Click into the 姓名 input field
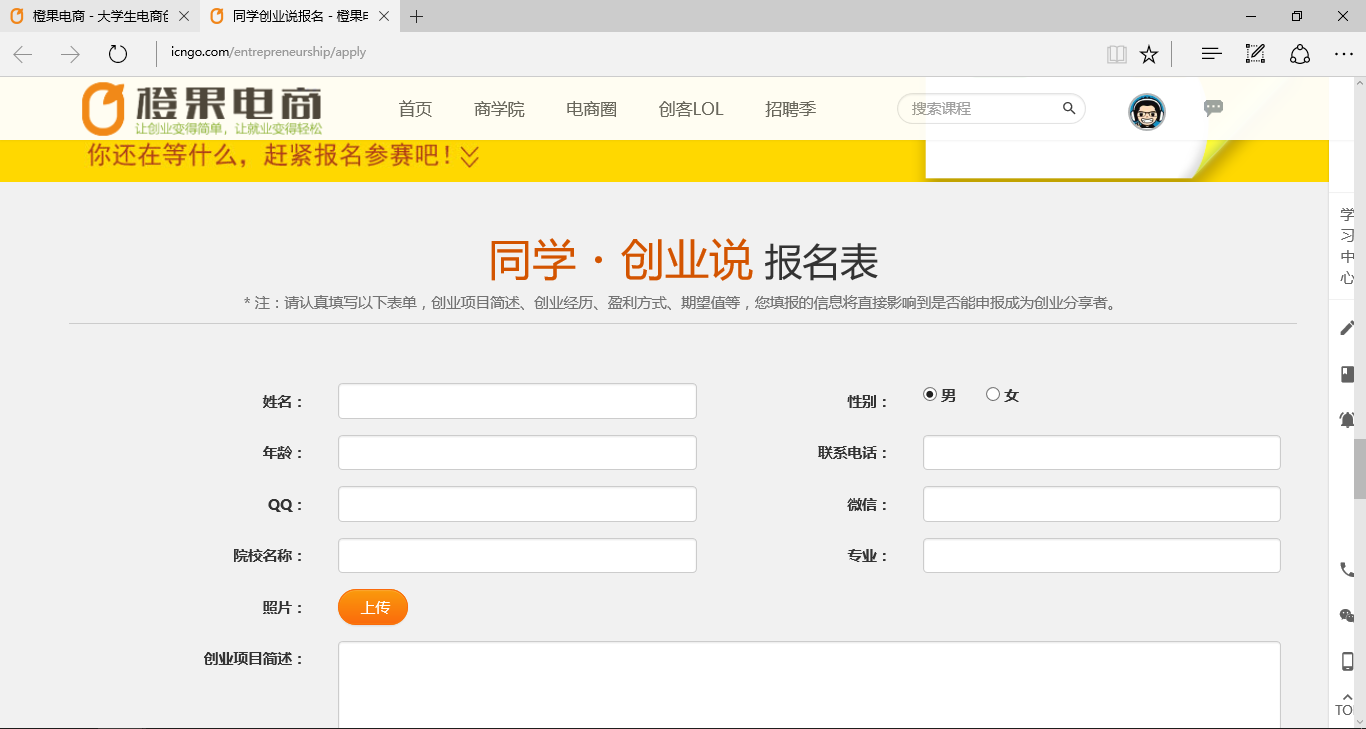 pos(517,401)
